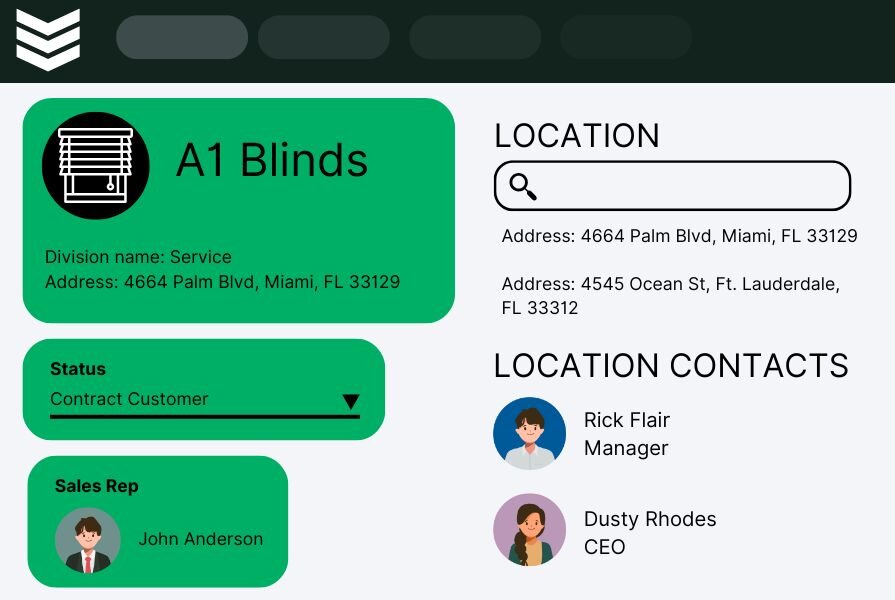Select the first pill tab in the header
895x600 pixels.
click(x=182, y=37)
